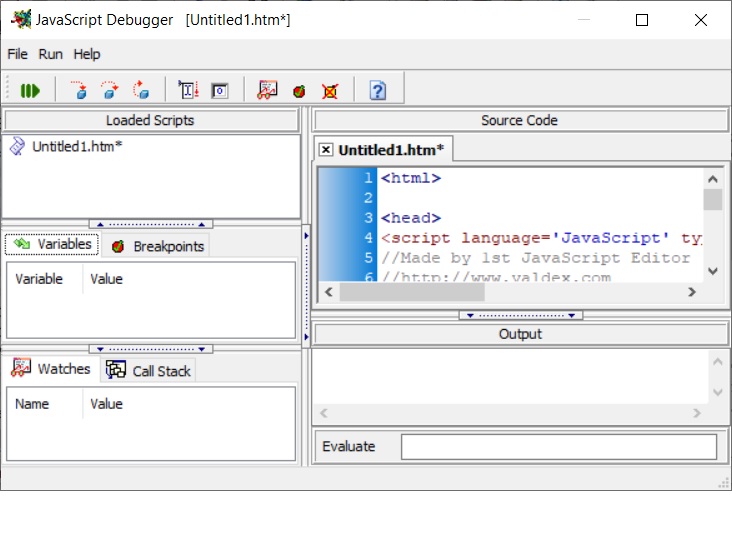This screenshot has height=545, width=732.
Task: Click the Add Watch toolbar icon
Action: pyautogui.click(x=267, y=90)
